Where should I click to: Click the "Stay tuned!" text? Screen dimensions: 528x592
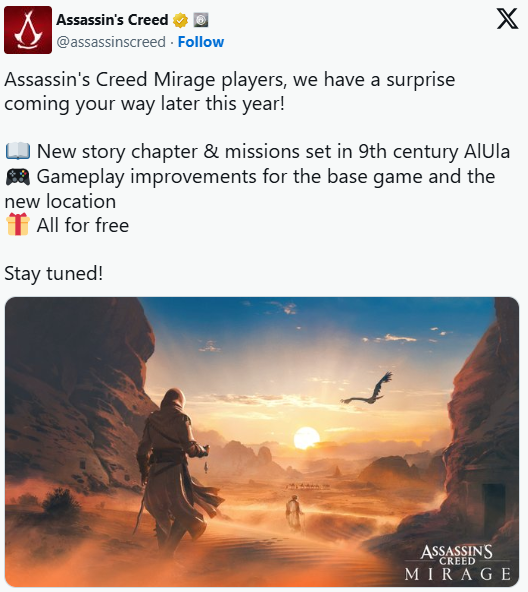coord(54,273)
